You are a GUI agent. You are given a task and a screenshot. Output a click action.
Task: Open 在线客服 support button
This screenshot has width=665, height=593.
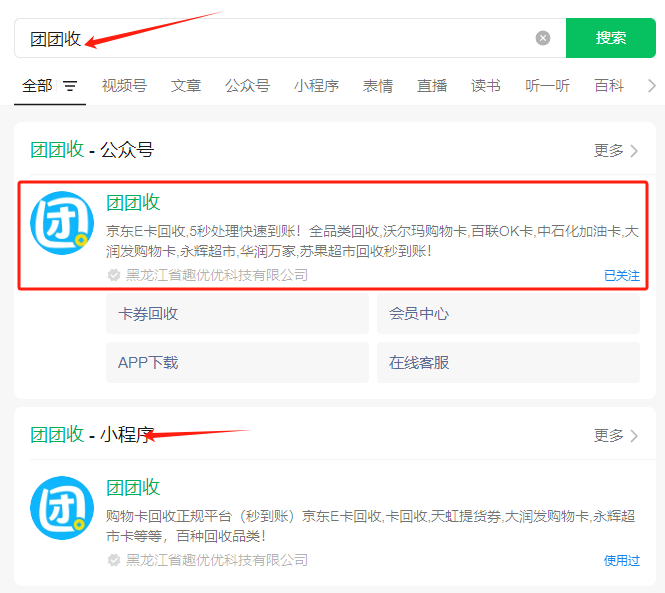click(x=508, y=362)
